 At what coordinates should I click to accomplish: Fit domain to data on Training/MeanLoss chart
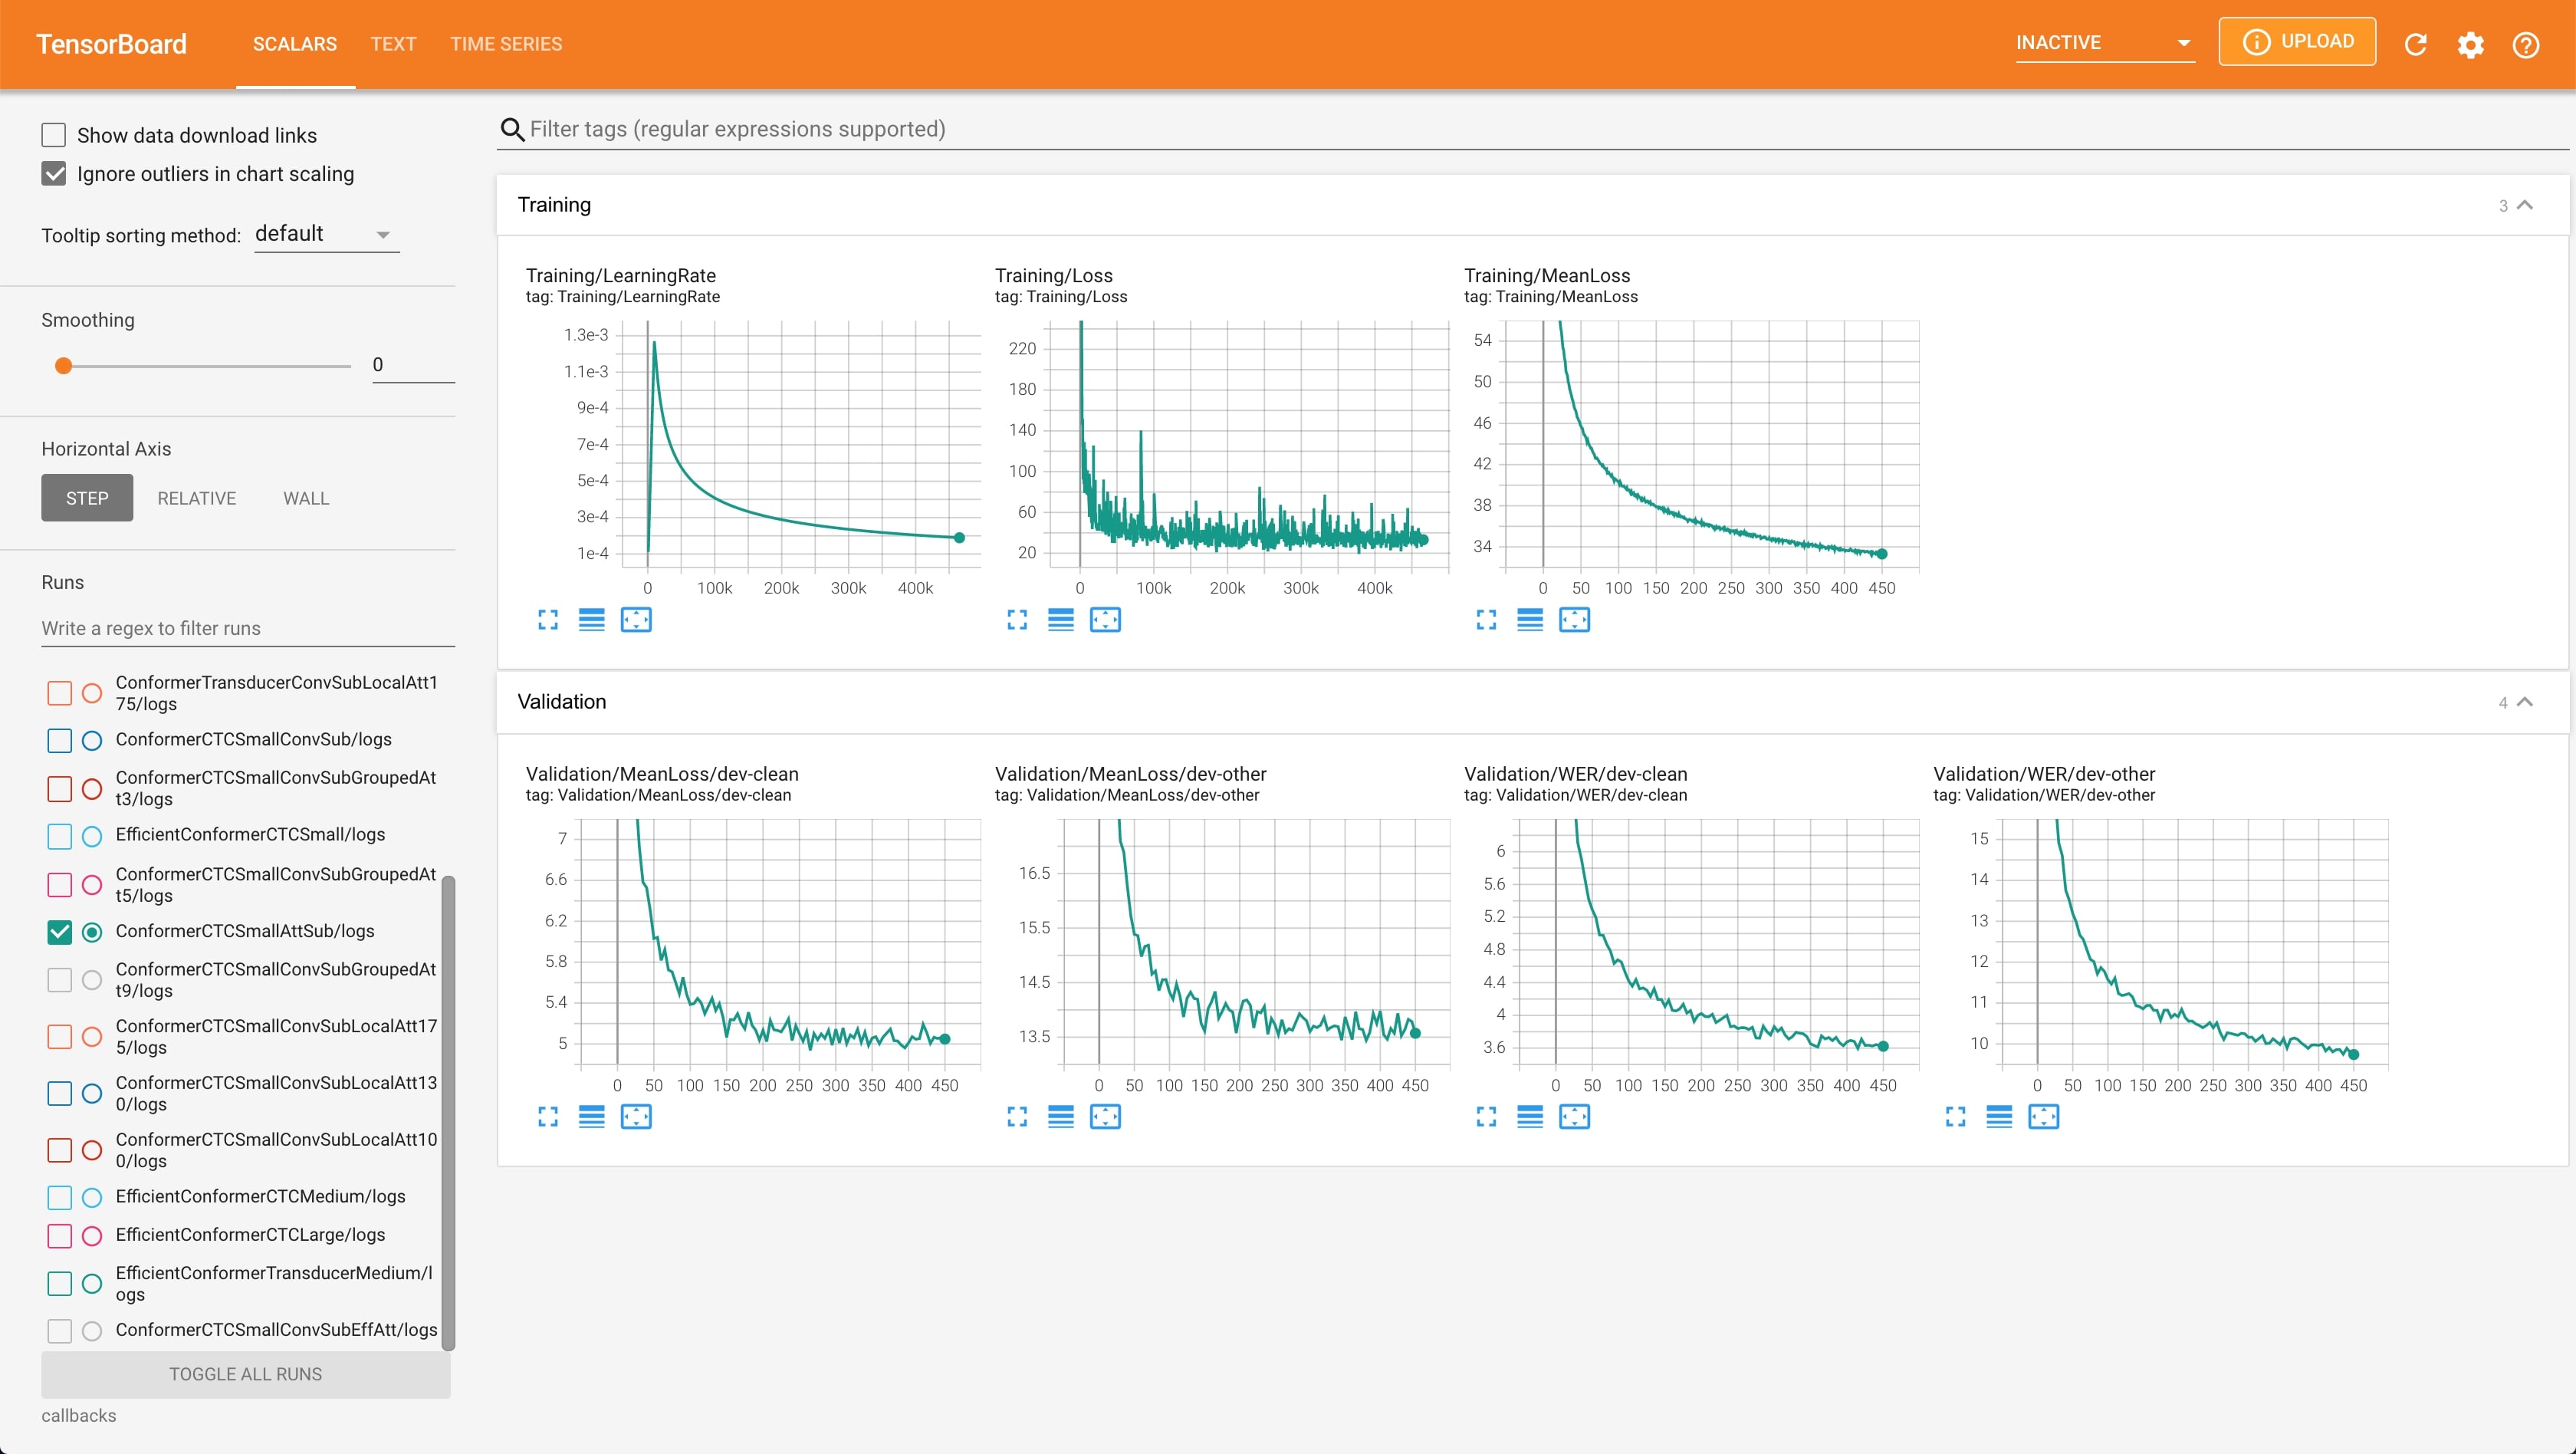click(1574, 620)
